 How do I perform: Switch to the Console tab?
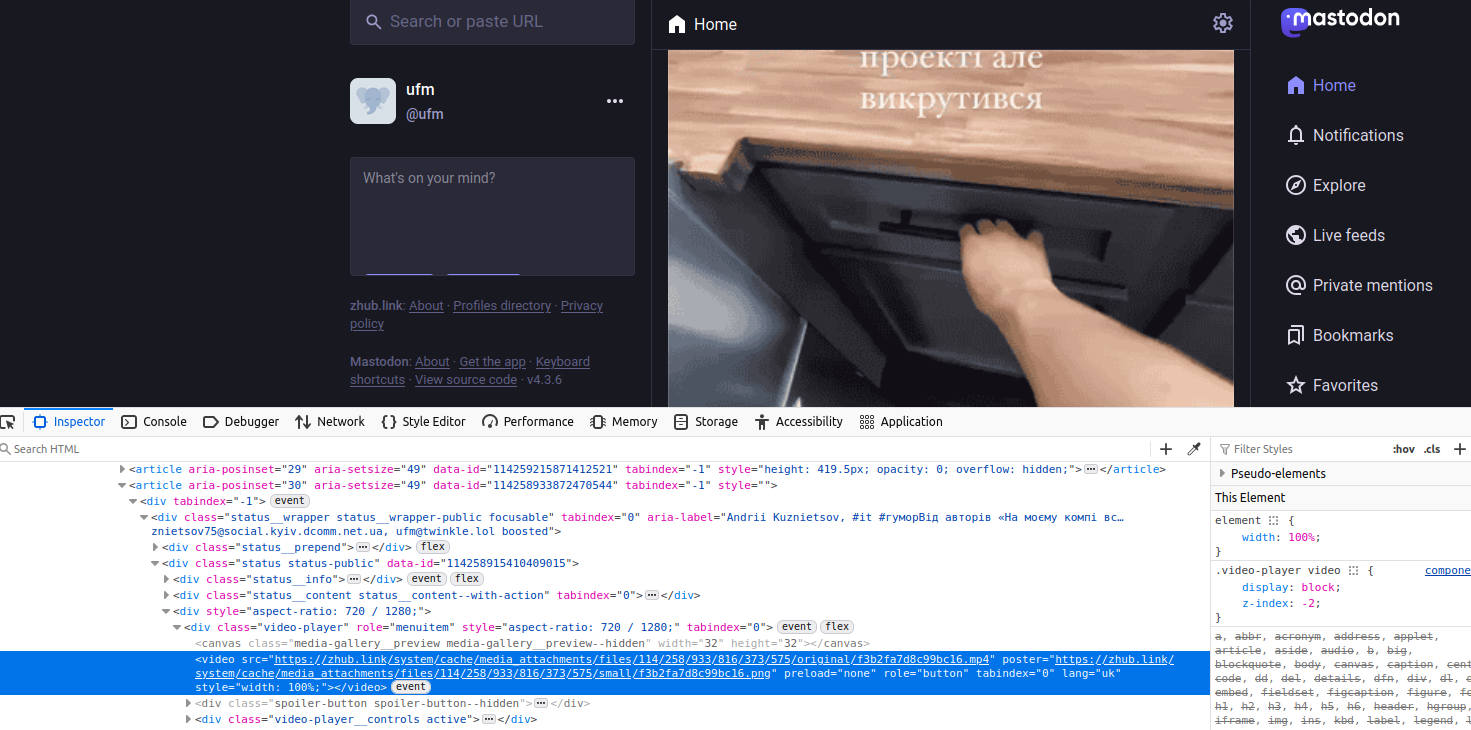point(154,422)
